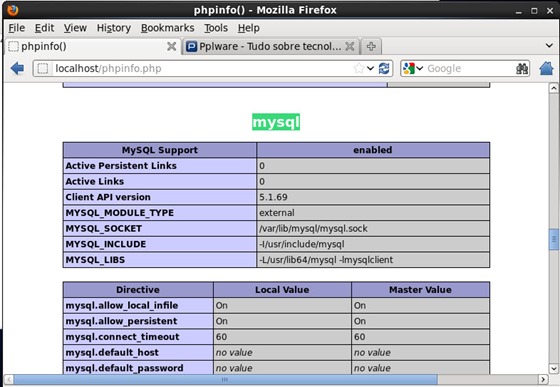
Task: Click the vertical scrollbar thumb
Action: [x=554, y=239]
